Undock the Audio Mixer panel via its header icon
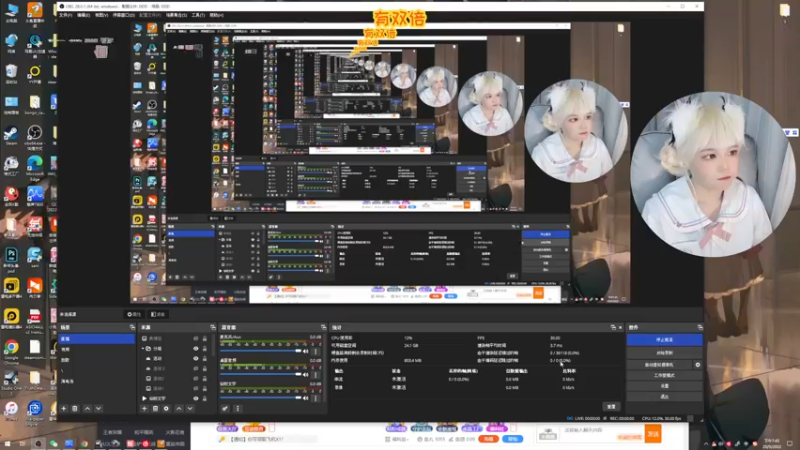The height and width of the screenshot is (450, 800). (x=323, y=327)
